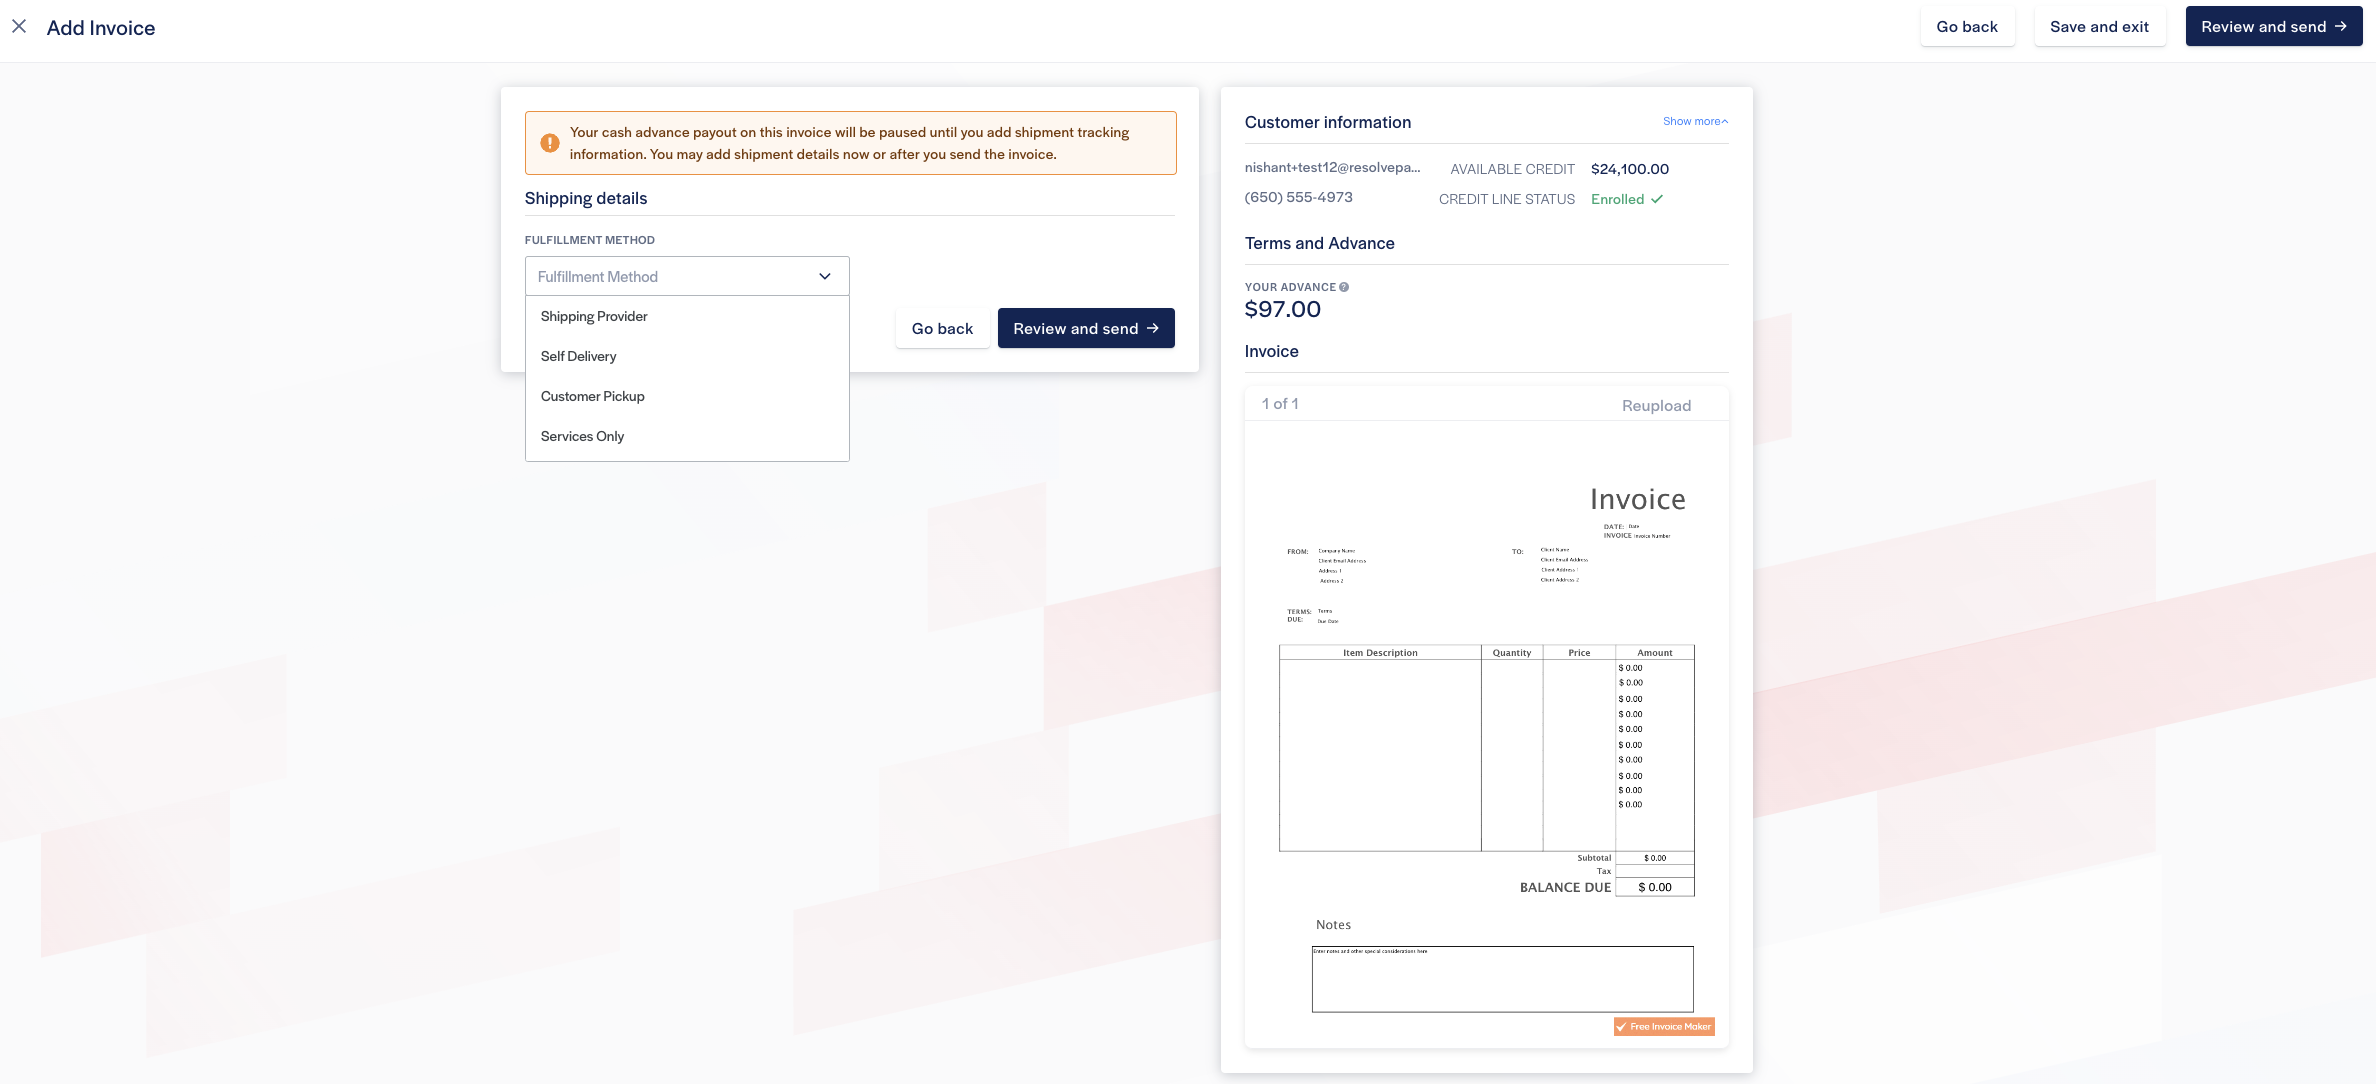Choose Shipping Provider from the list
2376x1084 pixels.
594,317
